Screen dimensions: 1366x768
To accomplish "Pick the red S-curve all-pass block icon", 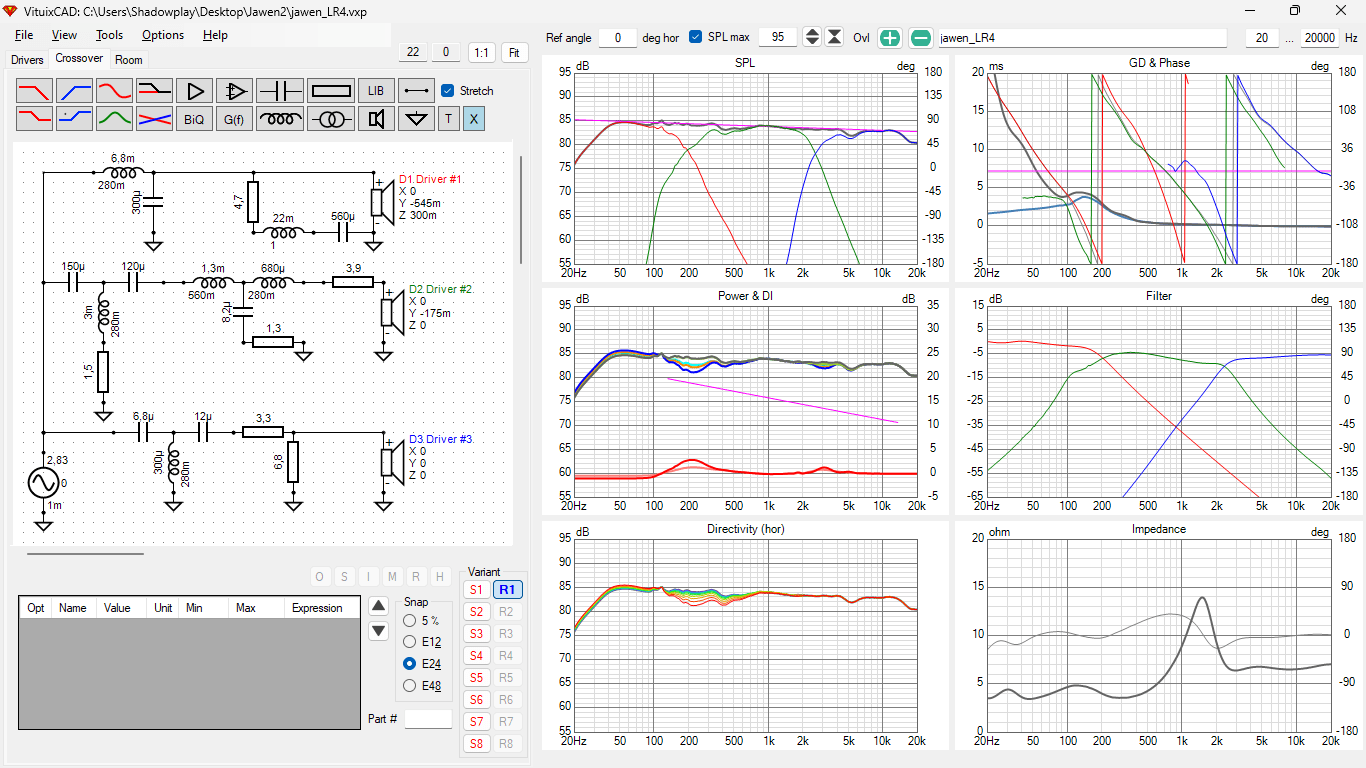I will coord(114,91).
